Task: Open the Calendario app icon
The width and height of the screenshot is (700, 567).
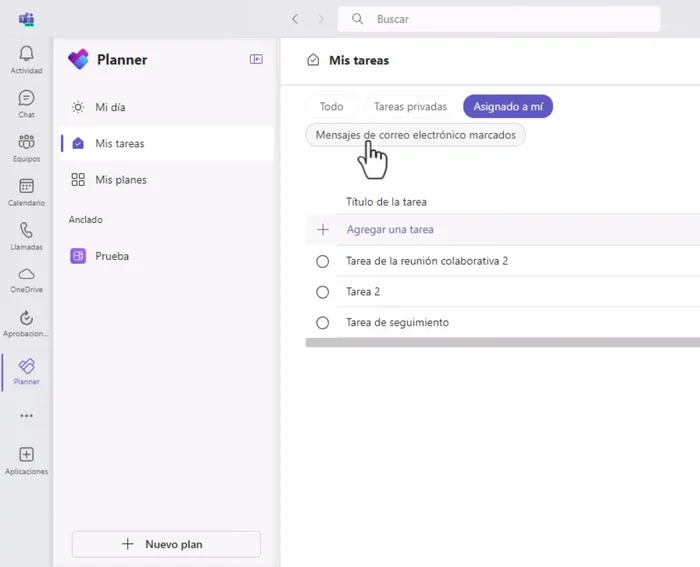Action: coord(26,186)
